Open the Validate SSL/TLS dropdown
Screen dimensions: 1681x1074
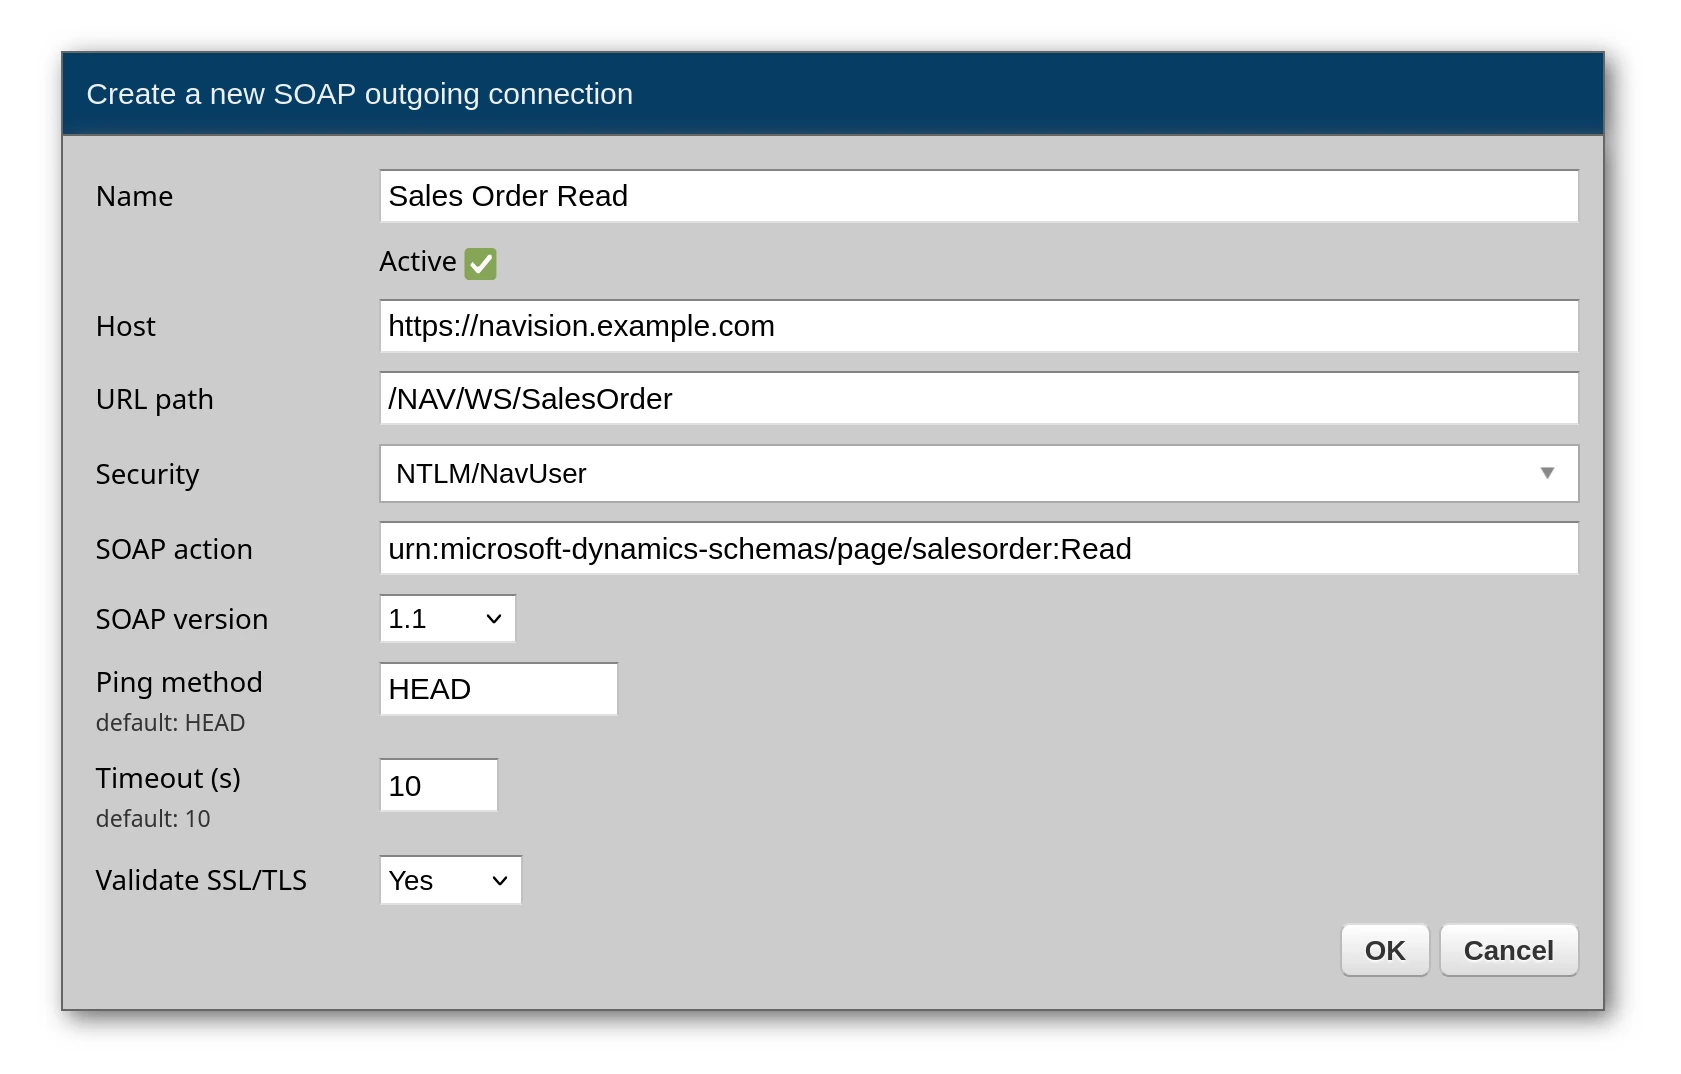450,881
